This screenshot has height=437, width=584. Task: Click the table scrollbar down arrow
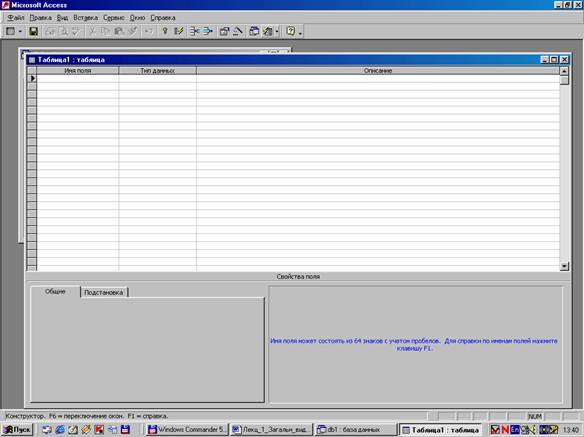[564, 266]
